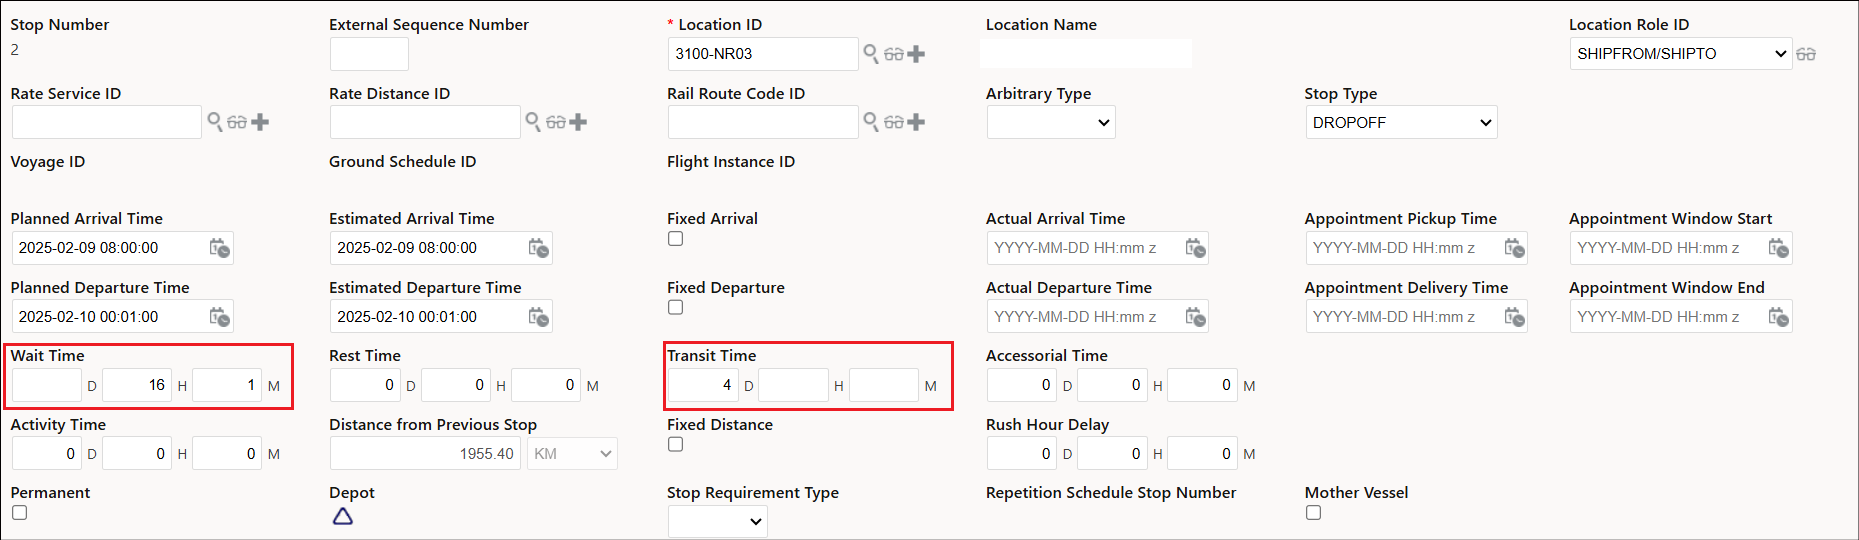Click plus icon next to Rate Distance ID
Viewport: 1859px width, 540px height.
pos(578,122)
